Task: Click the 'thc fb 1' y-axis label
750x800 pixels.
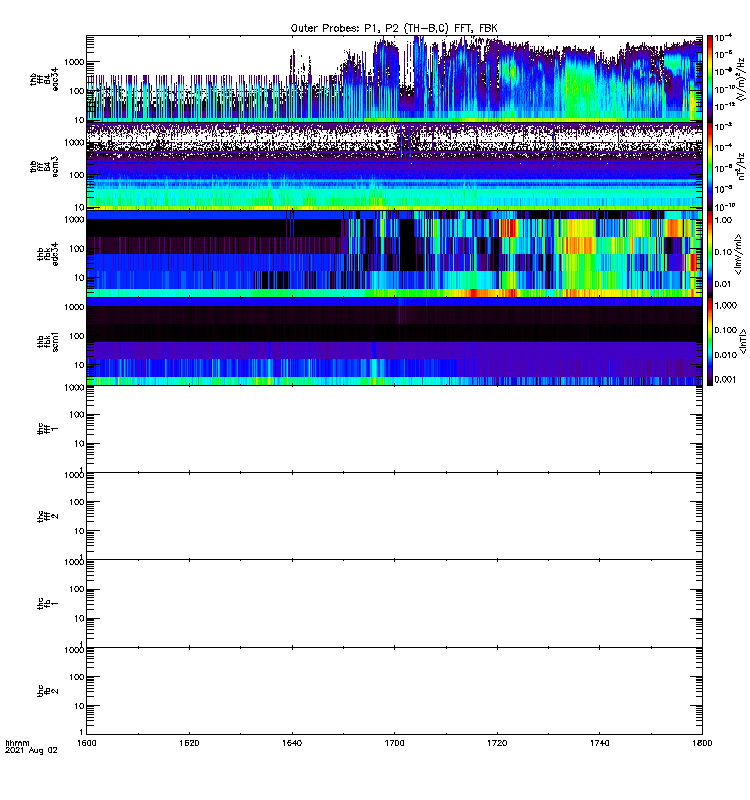Action: tap(48, 604)
